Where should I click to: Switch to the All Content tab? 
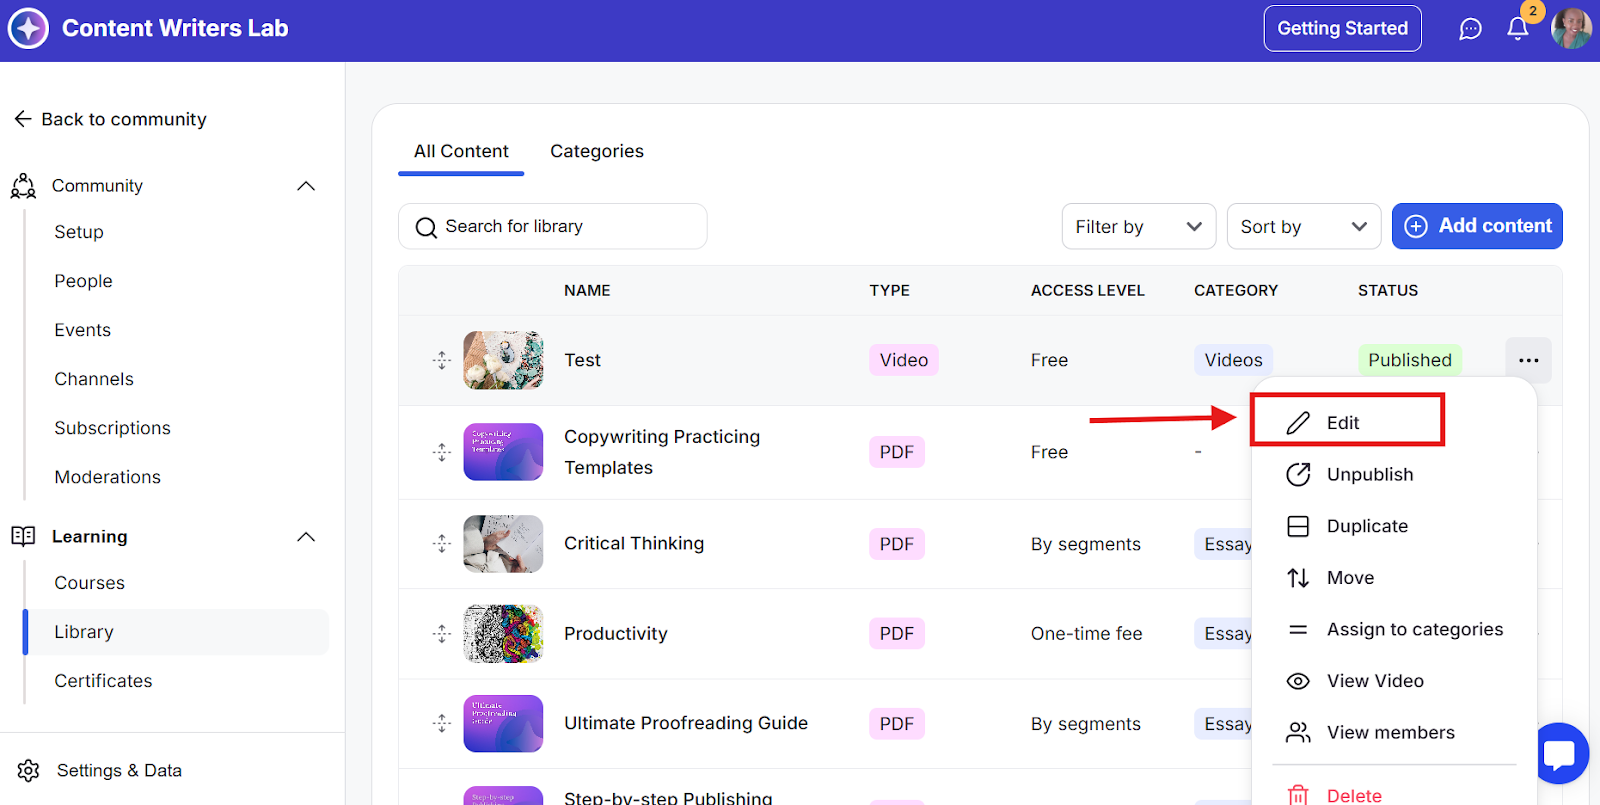click(461, 151)
